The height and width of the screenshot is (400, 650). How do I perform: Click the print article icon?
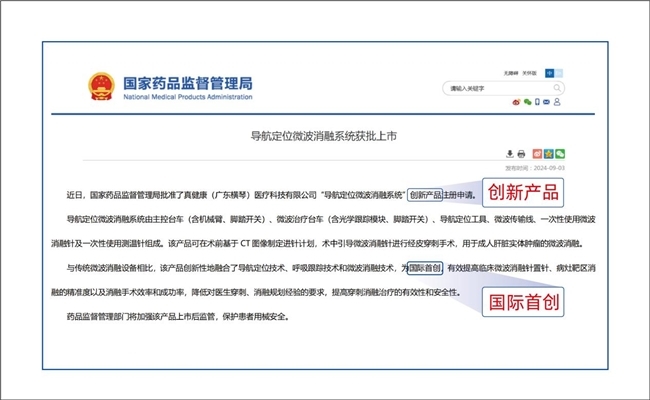(521, 154)
